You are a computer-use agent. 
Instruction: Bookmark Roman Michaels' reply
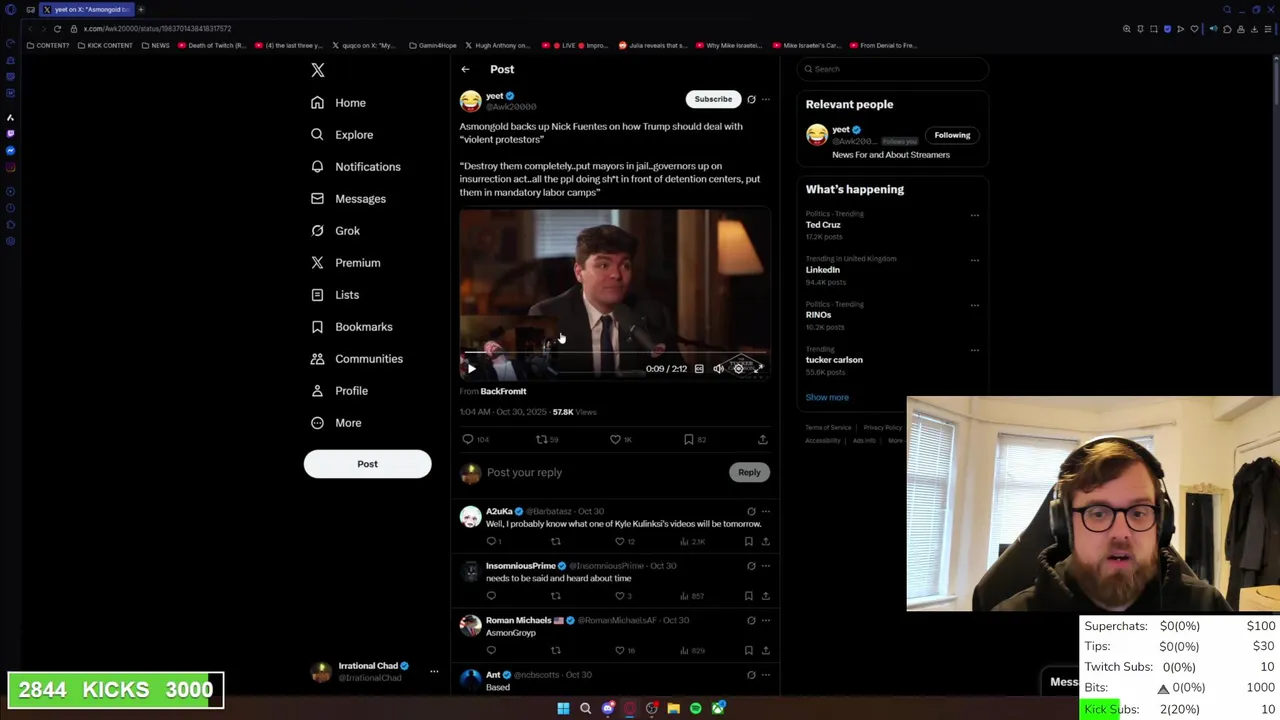[x=748, y=650]
